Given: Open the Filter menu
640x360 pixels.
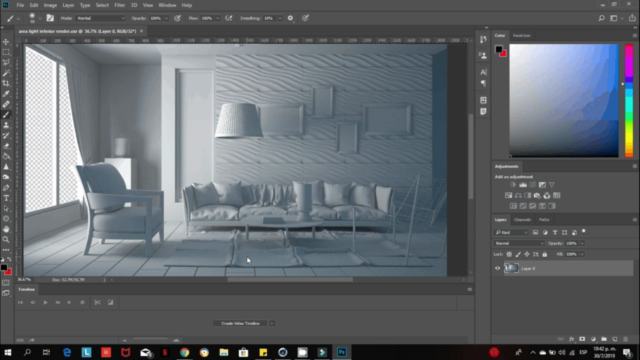Looking at the screenshot, I should (x=119, y=5).
